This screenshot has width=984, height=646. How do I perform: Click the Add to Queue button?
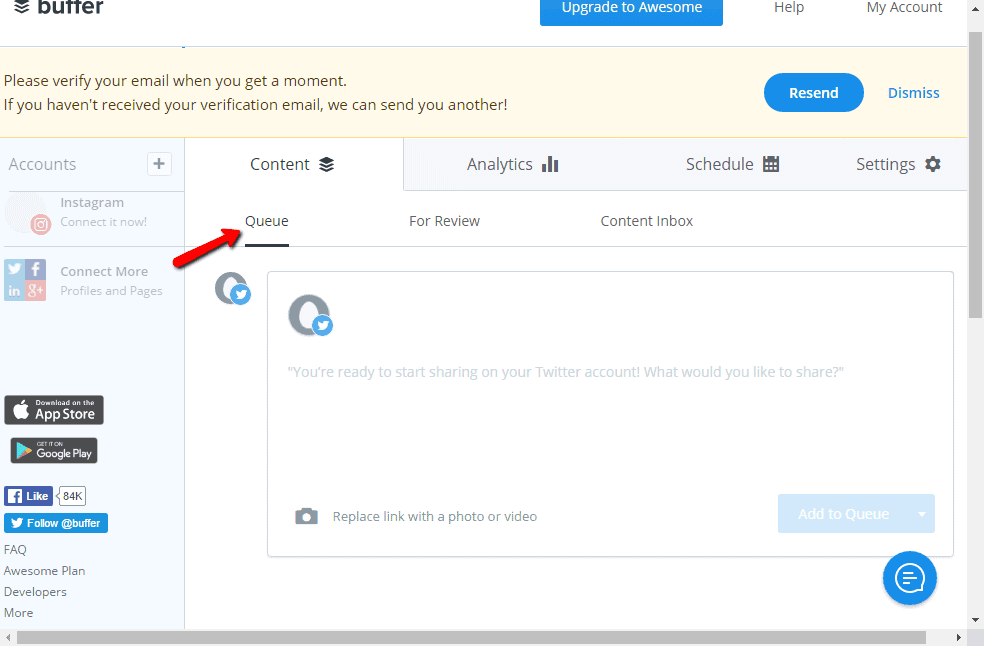(x=843, y=514)
